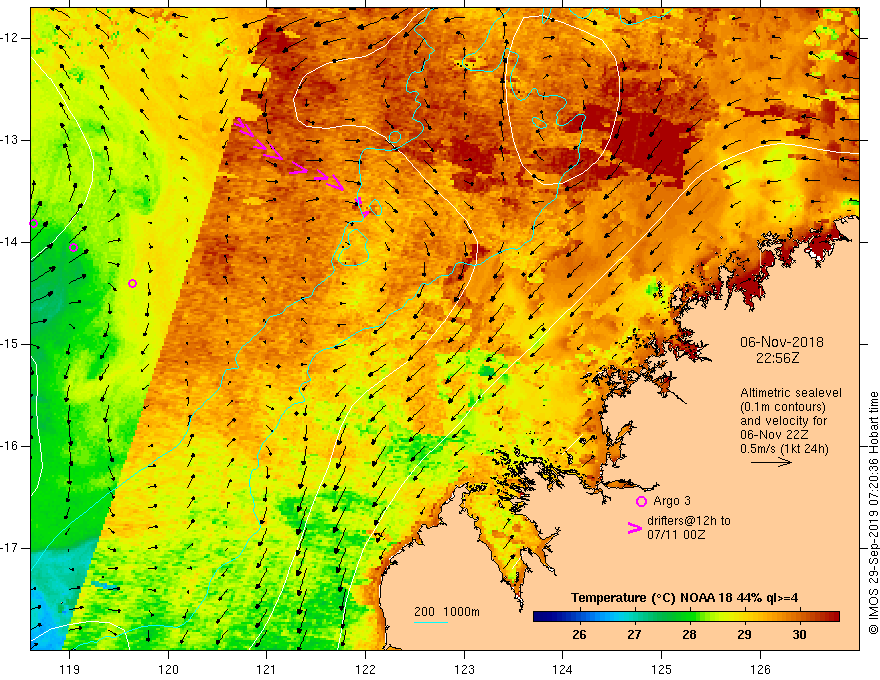Click the 121 longitude axis label
880x680 pixels.
click(267, 669)
